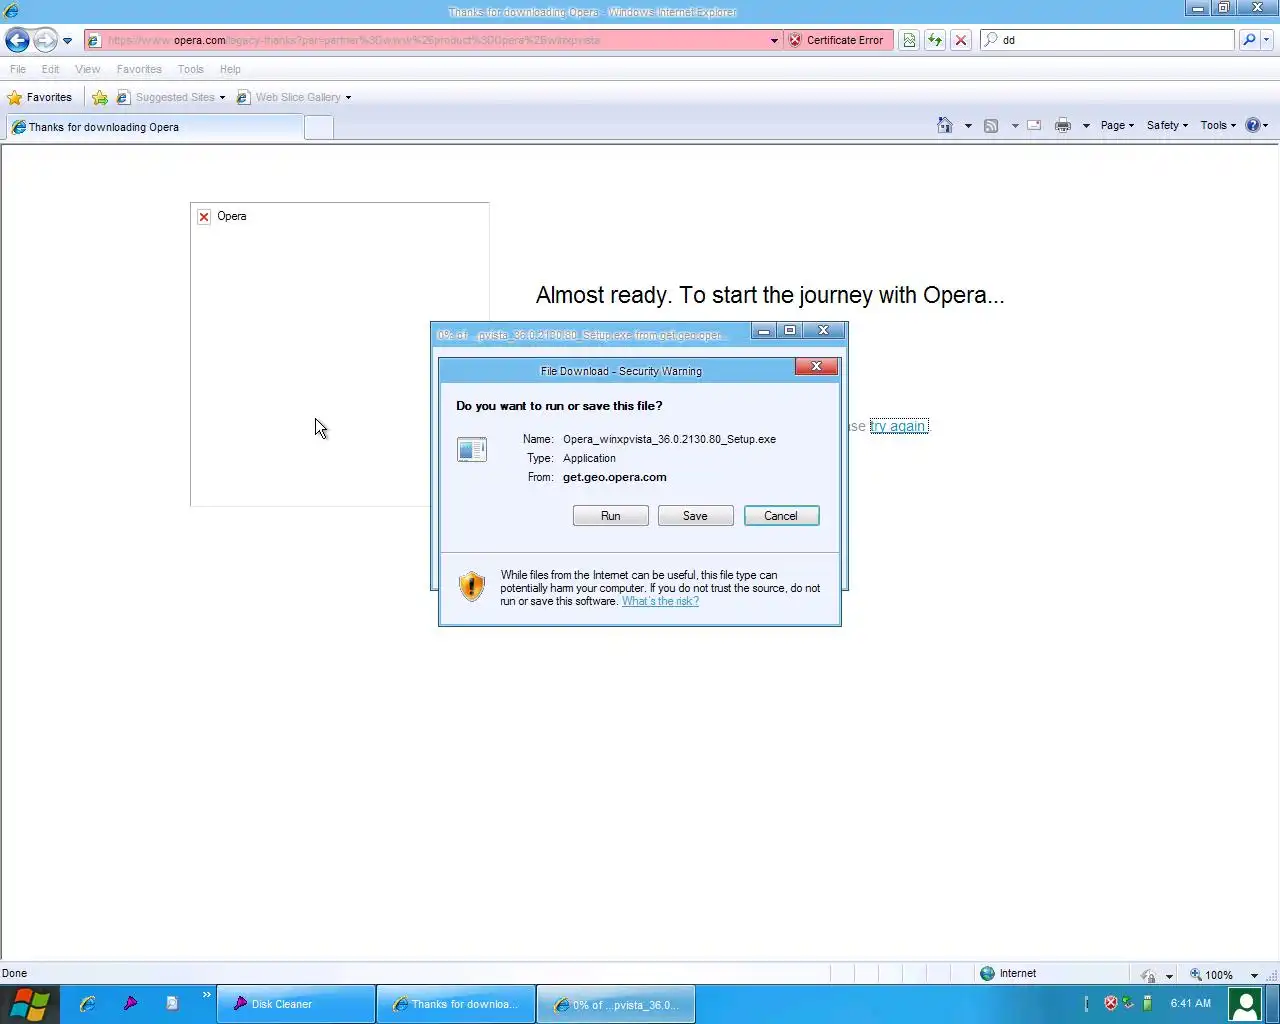
Task: Open the Favorites menu in menu bar
Action: pyautogui.click(x=139, y=69)
